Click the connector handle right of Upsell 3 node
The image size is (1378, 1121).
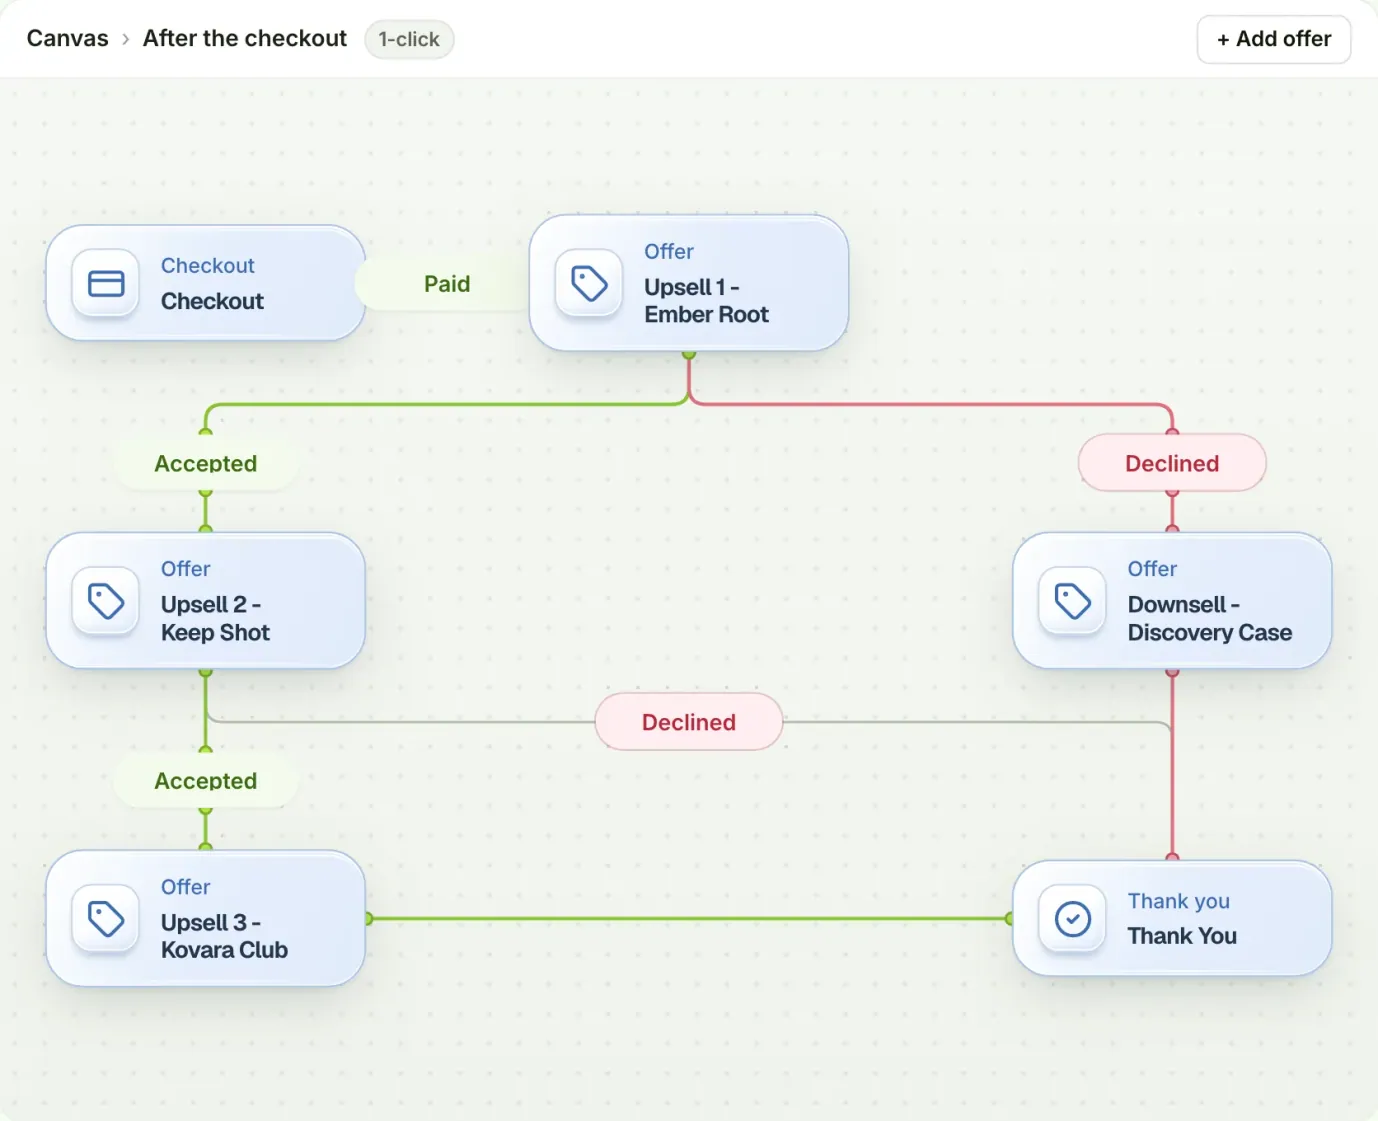368,918
